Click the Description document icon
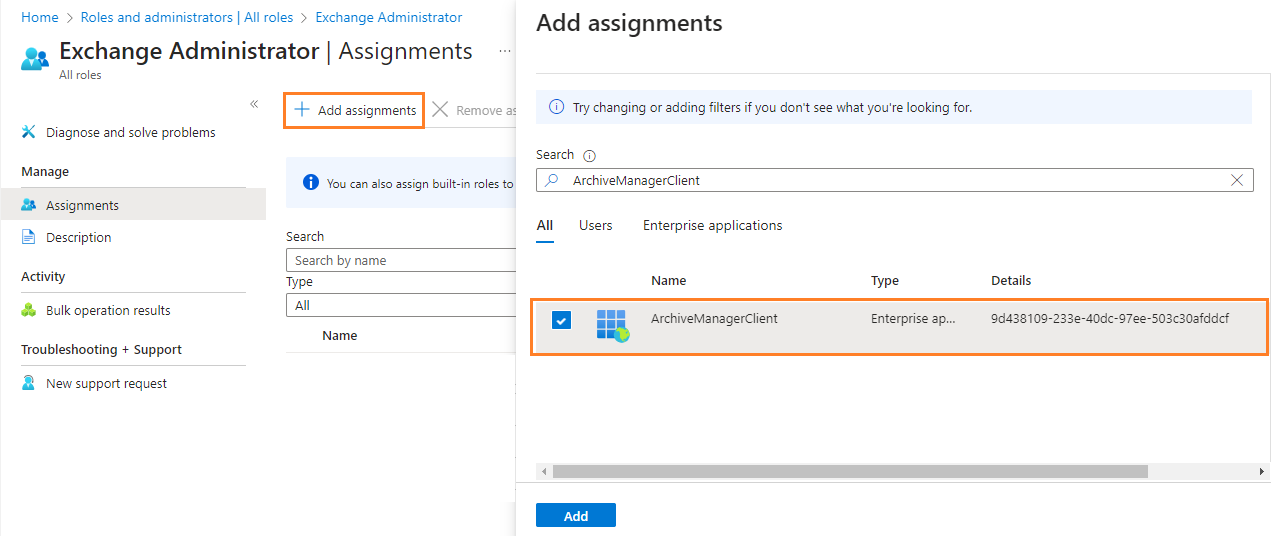Screen dimensions: 1271x536 [29, 237]
